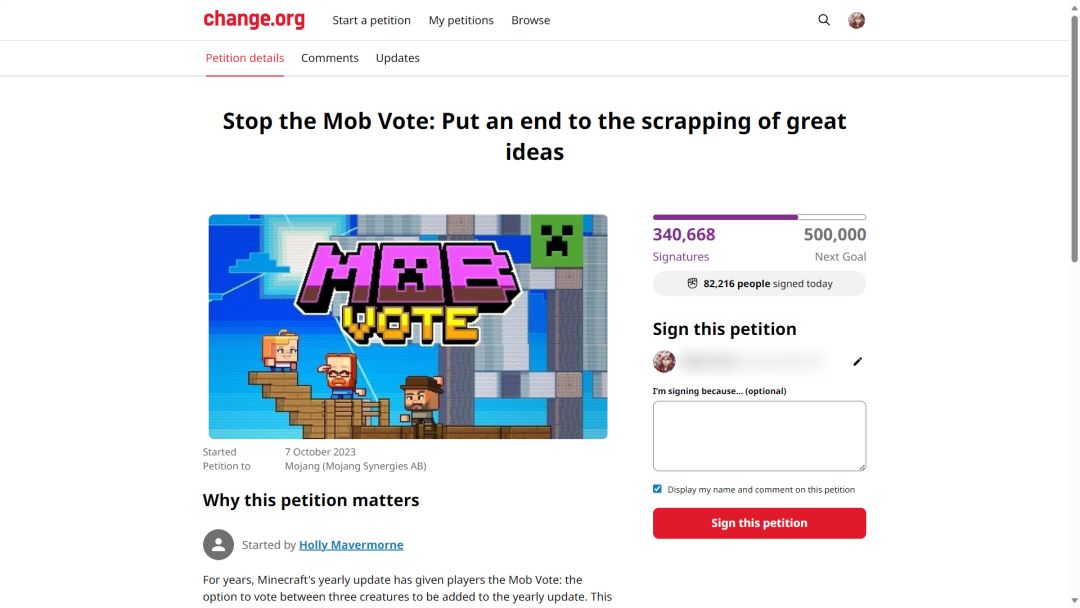1080x608 pixels.
Task: Click the Mob Vote petition image
Action: 408,326
